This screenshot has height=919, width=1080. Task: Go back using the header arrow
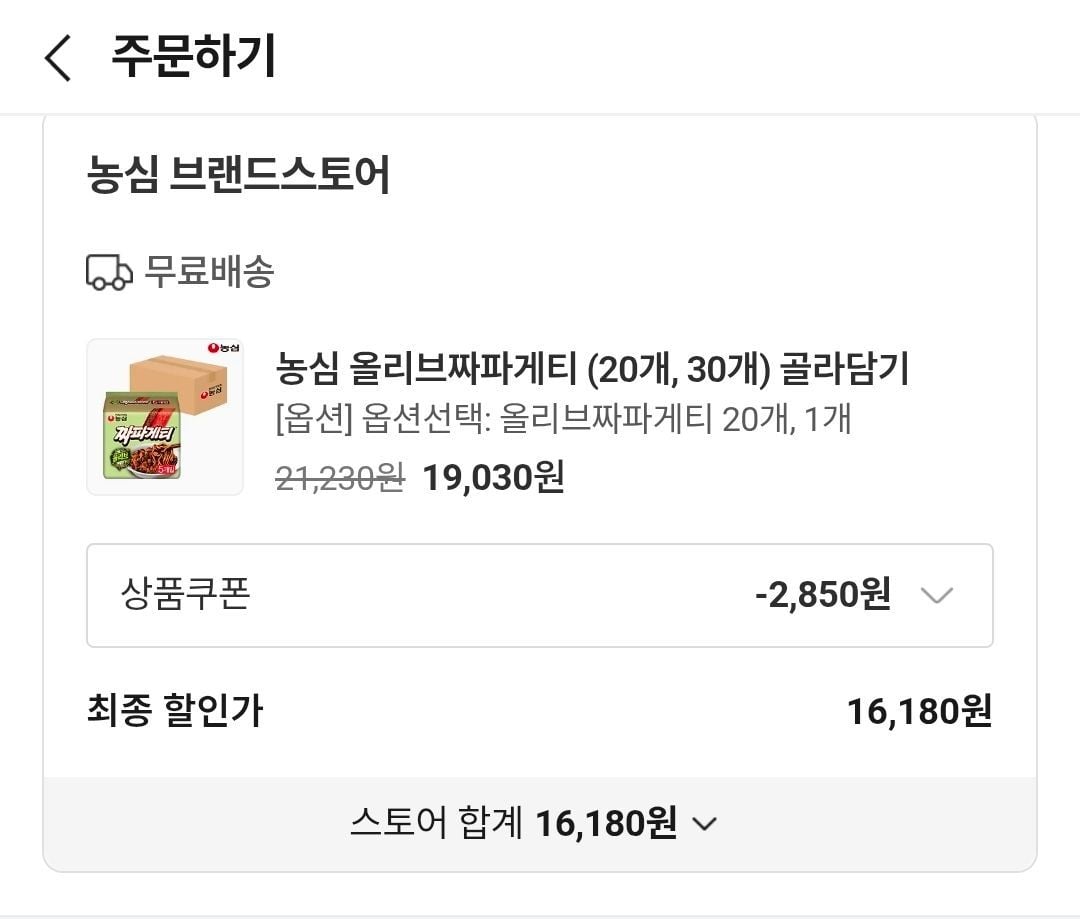pyautogui.click(x=58, y=58)
